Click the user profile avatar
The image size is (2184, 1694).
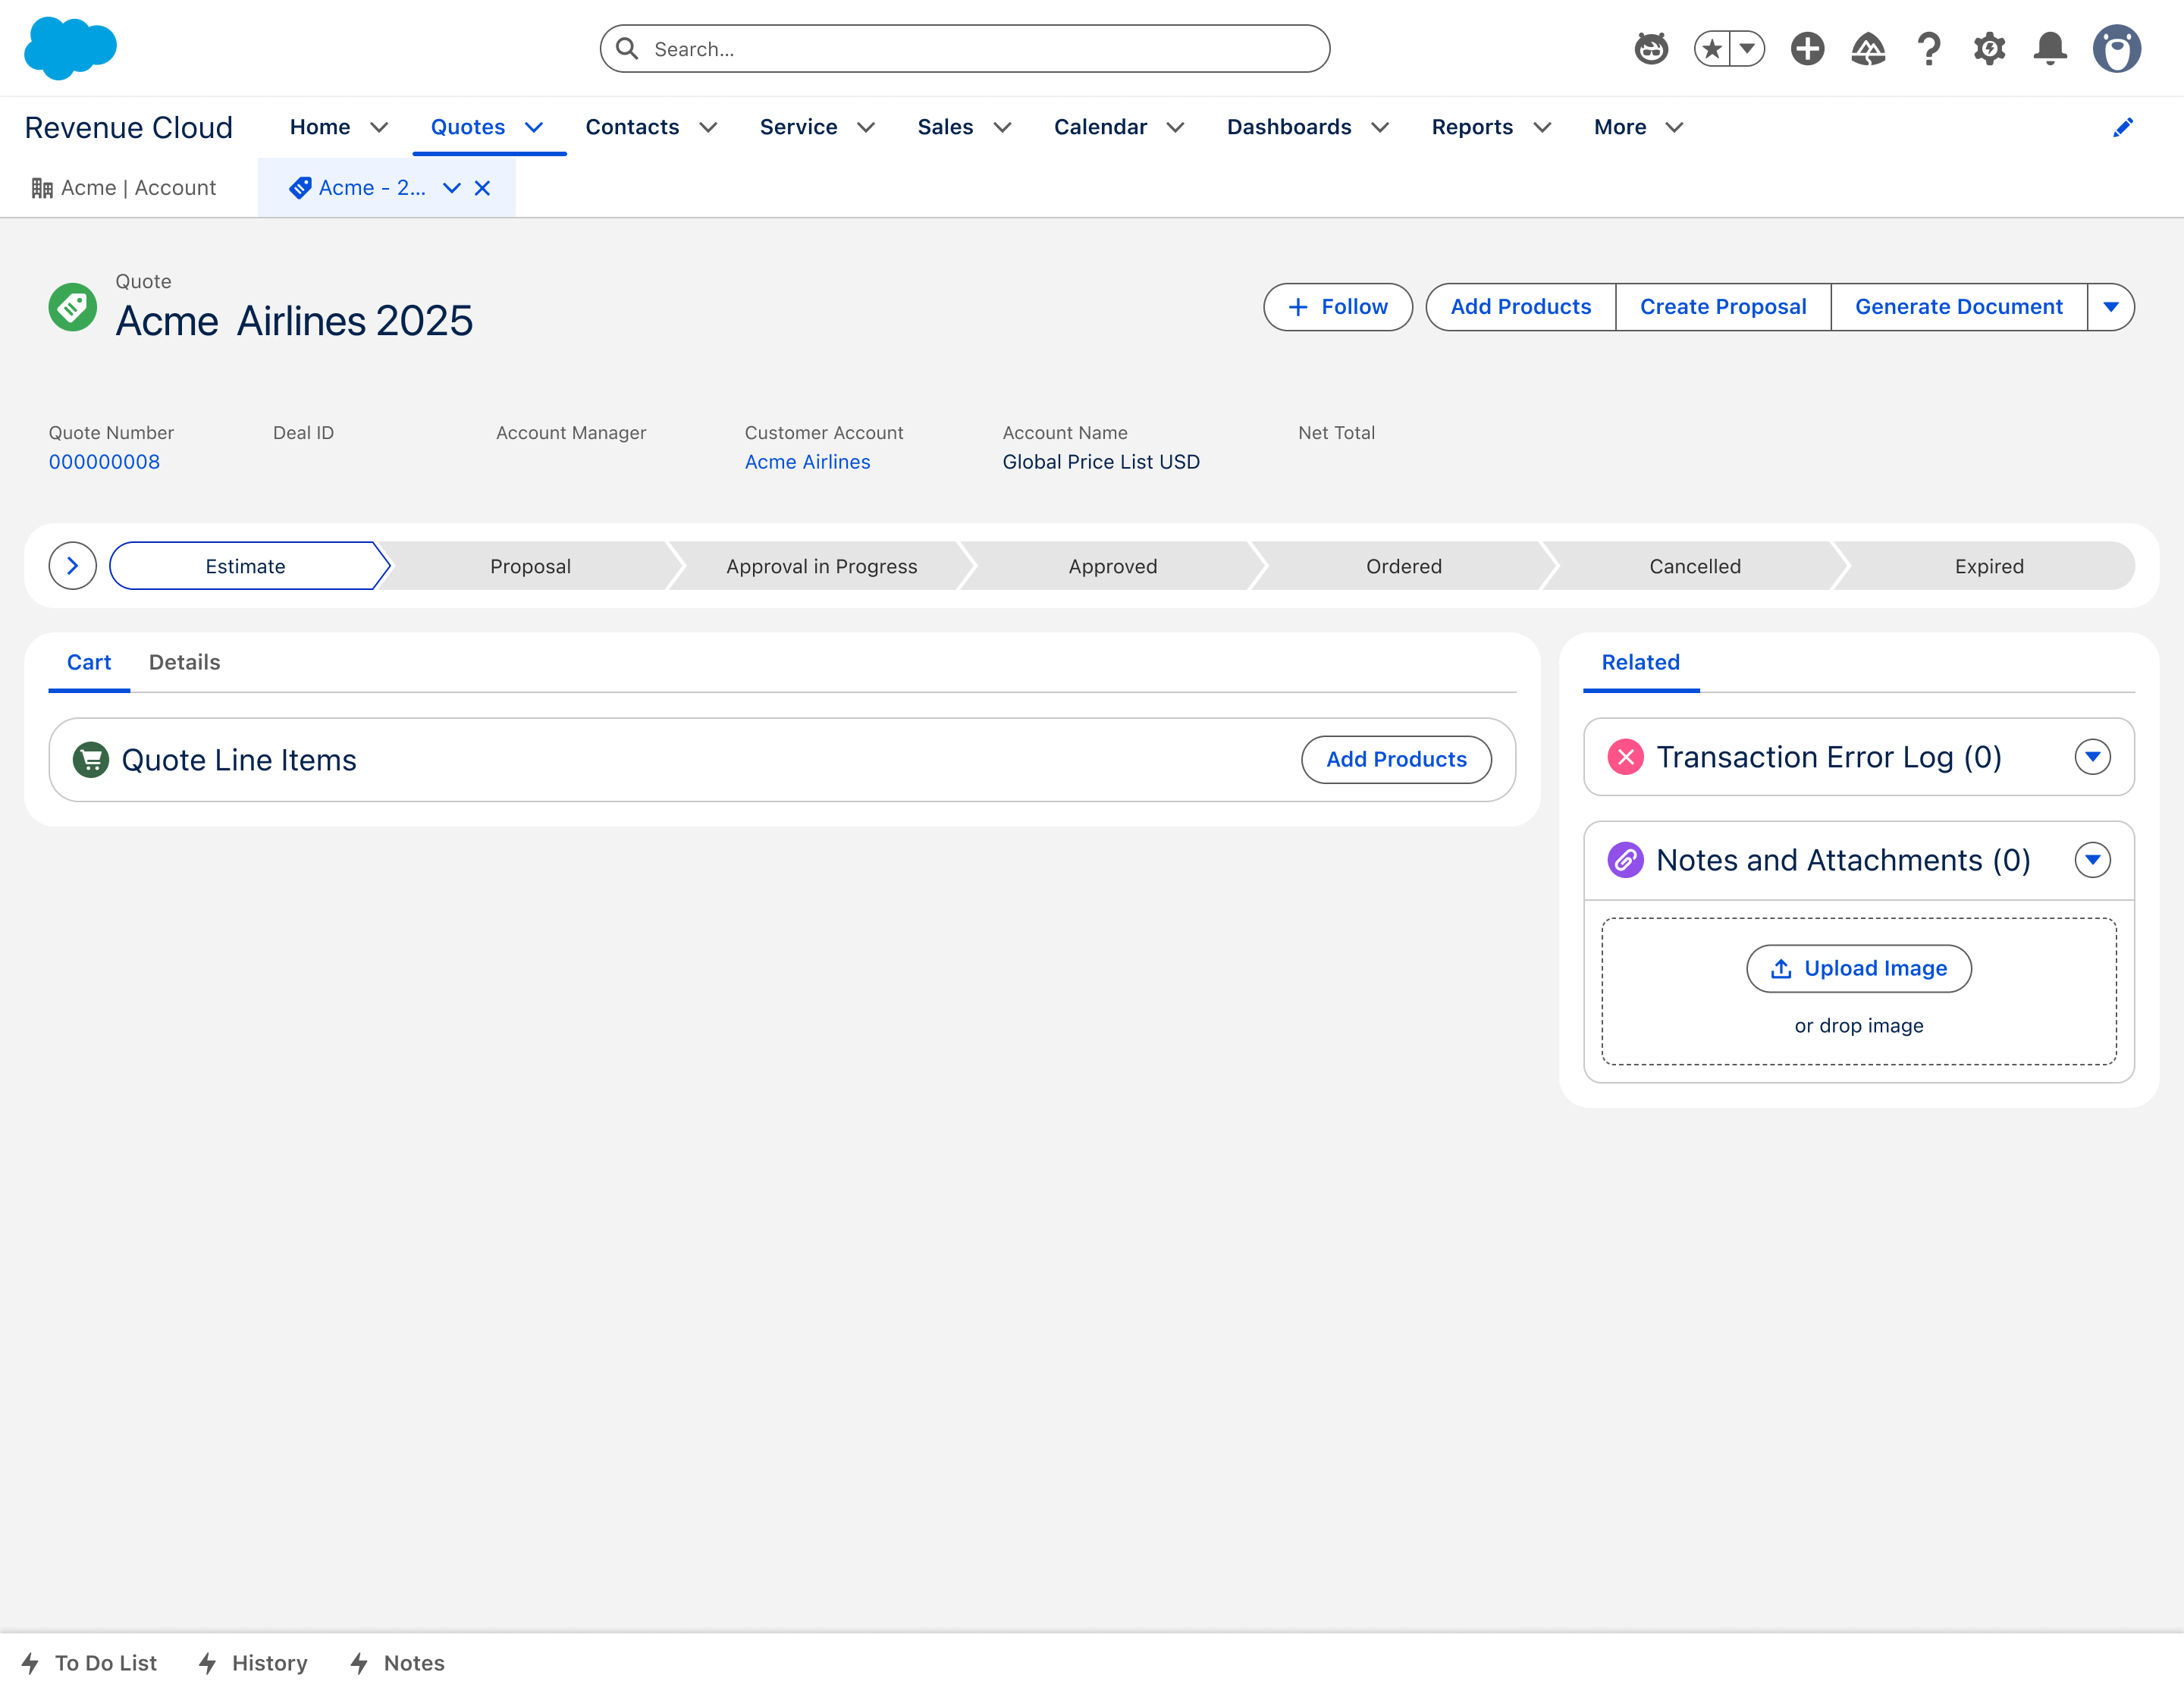coord(2116,48)
